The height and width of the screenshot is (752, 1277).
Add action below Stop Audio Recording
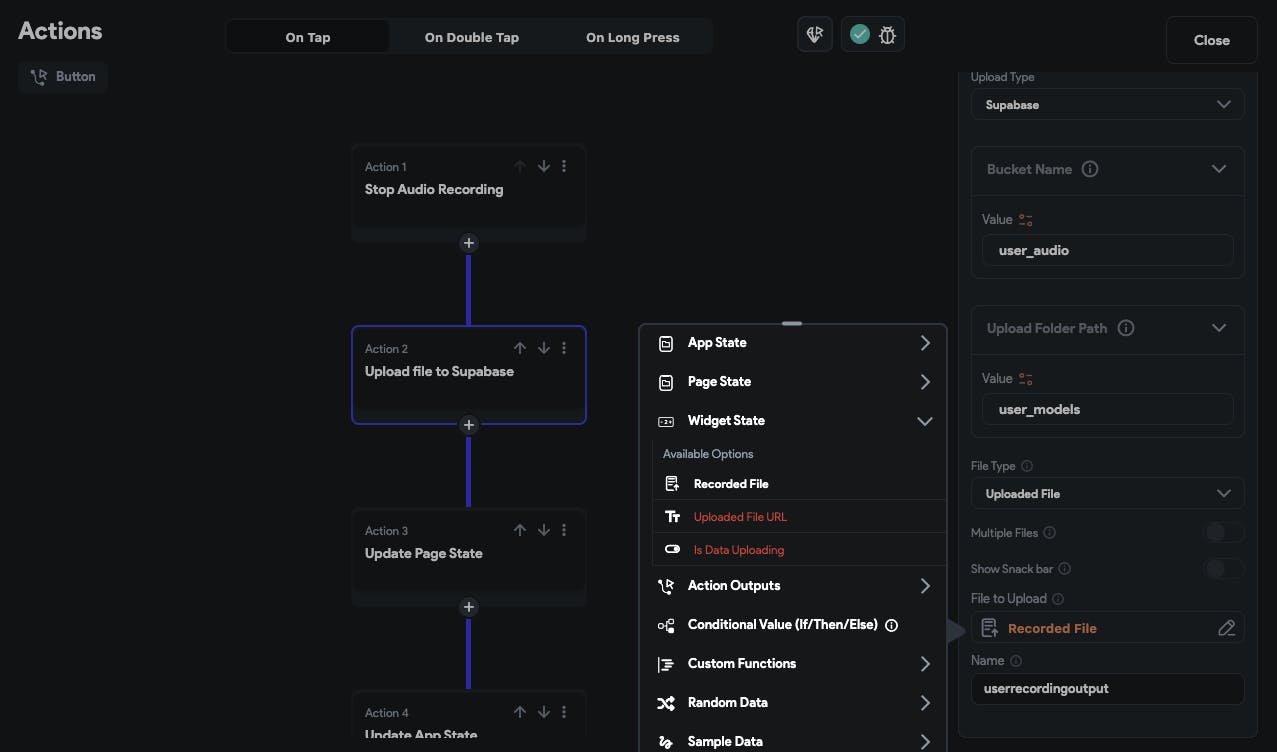[468, 243]
